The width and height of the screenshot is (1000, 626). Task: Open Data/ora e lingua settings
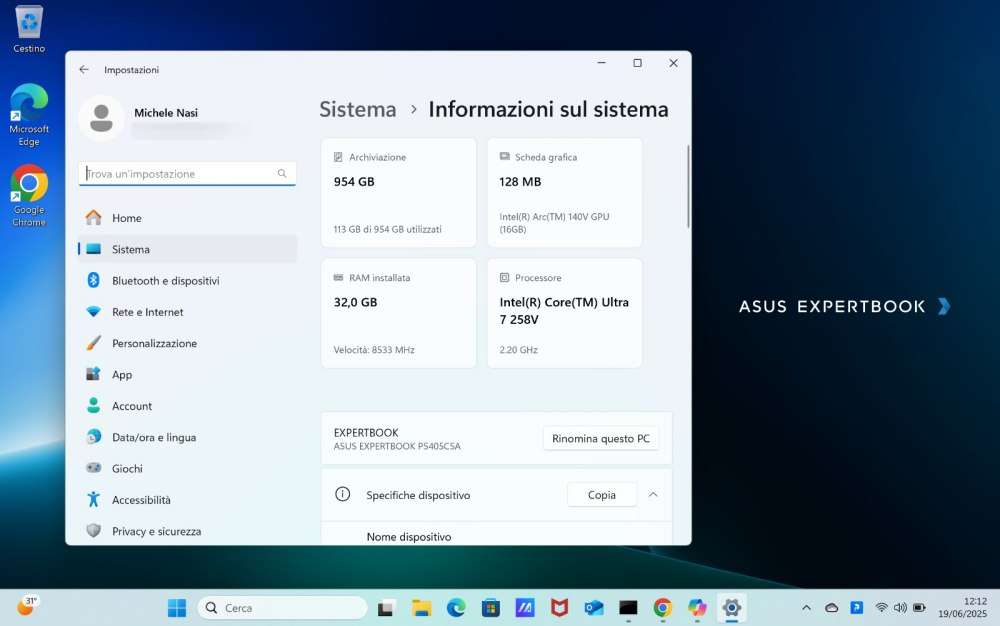(153, 437)
